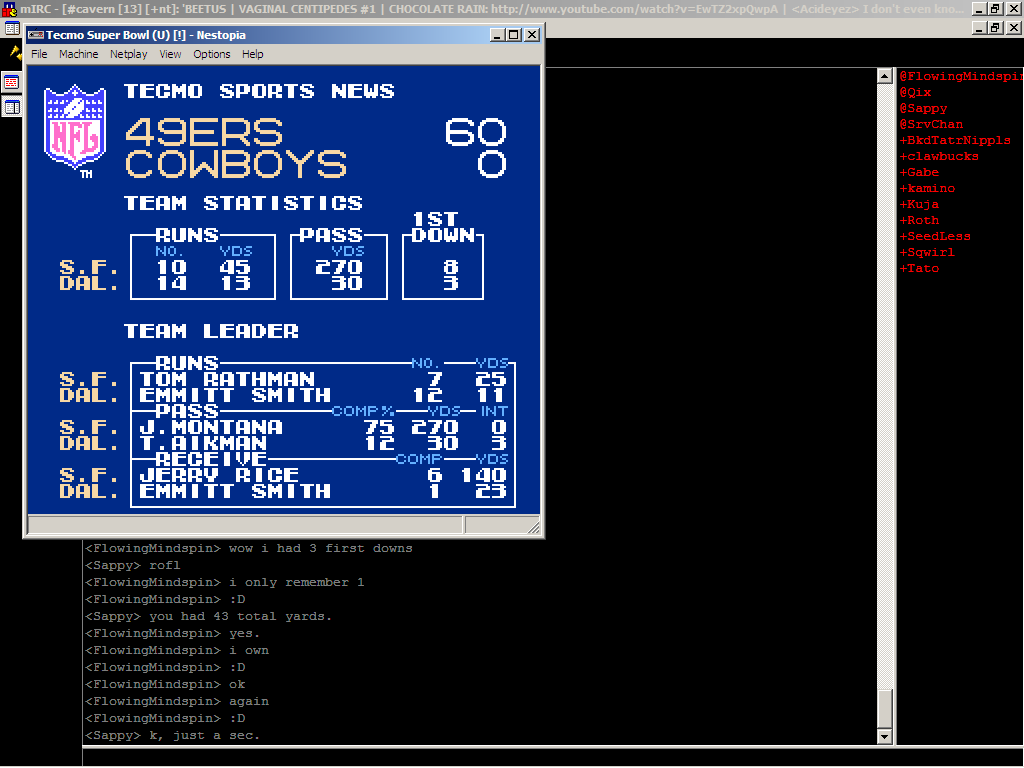
Task: Select @Sappy in the nickname list
Action: (x=923, y=108)
